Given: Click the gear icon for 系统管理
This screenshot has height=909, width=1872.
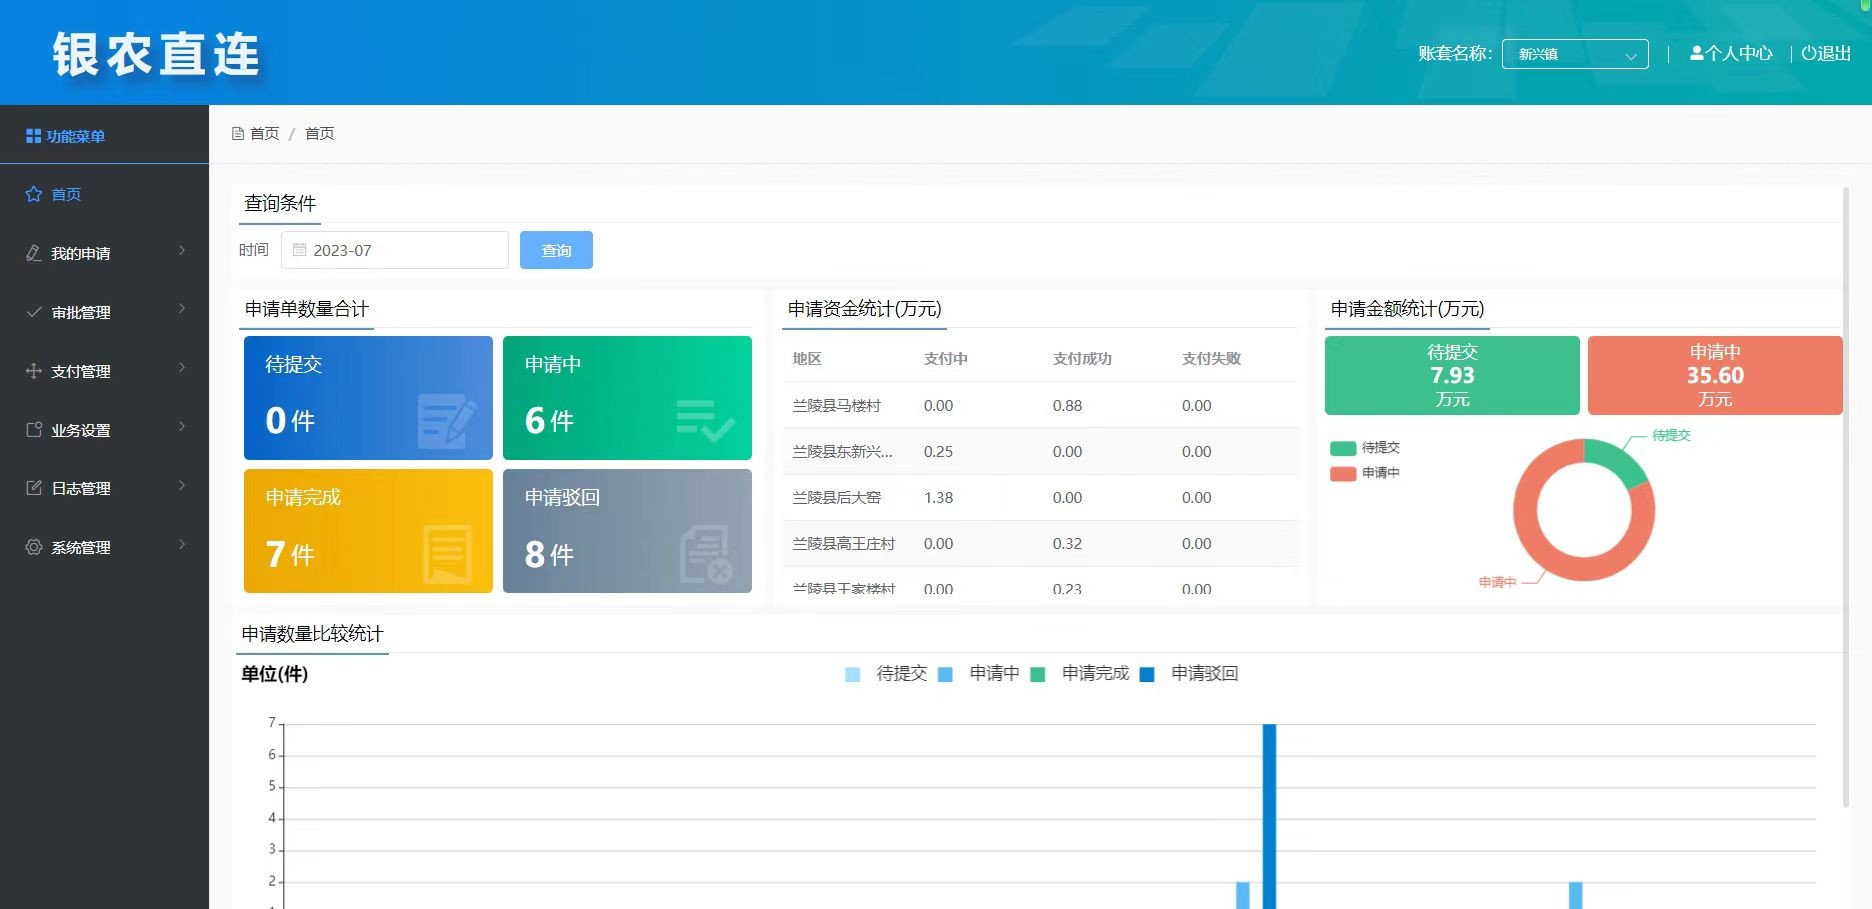Looking at the screenshot, I should (x=33, y=547).
